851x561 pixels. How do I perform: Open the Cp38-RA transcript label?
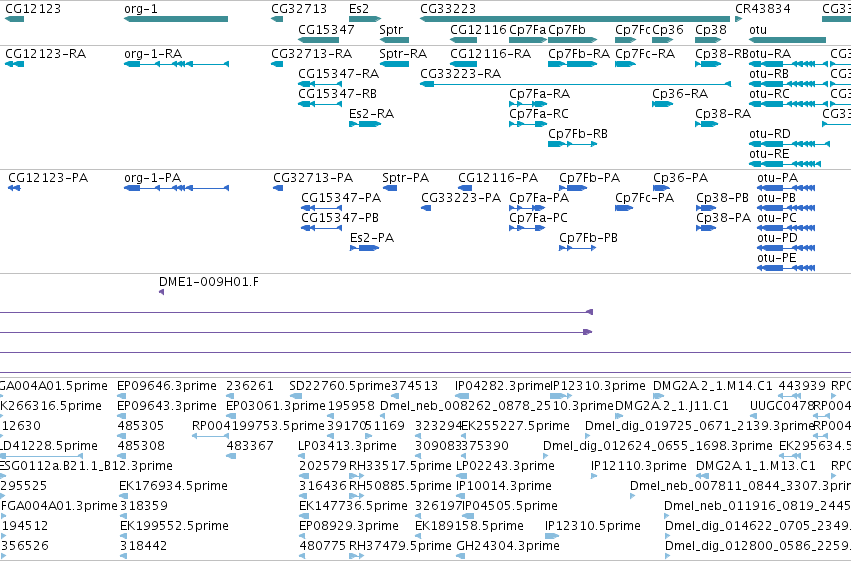[x=723, y=114]
